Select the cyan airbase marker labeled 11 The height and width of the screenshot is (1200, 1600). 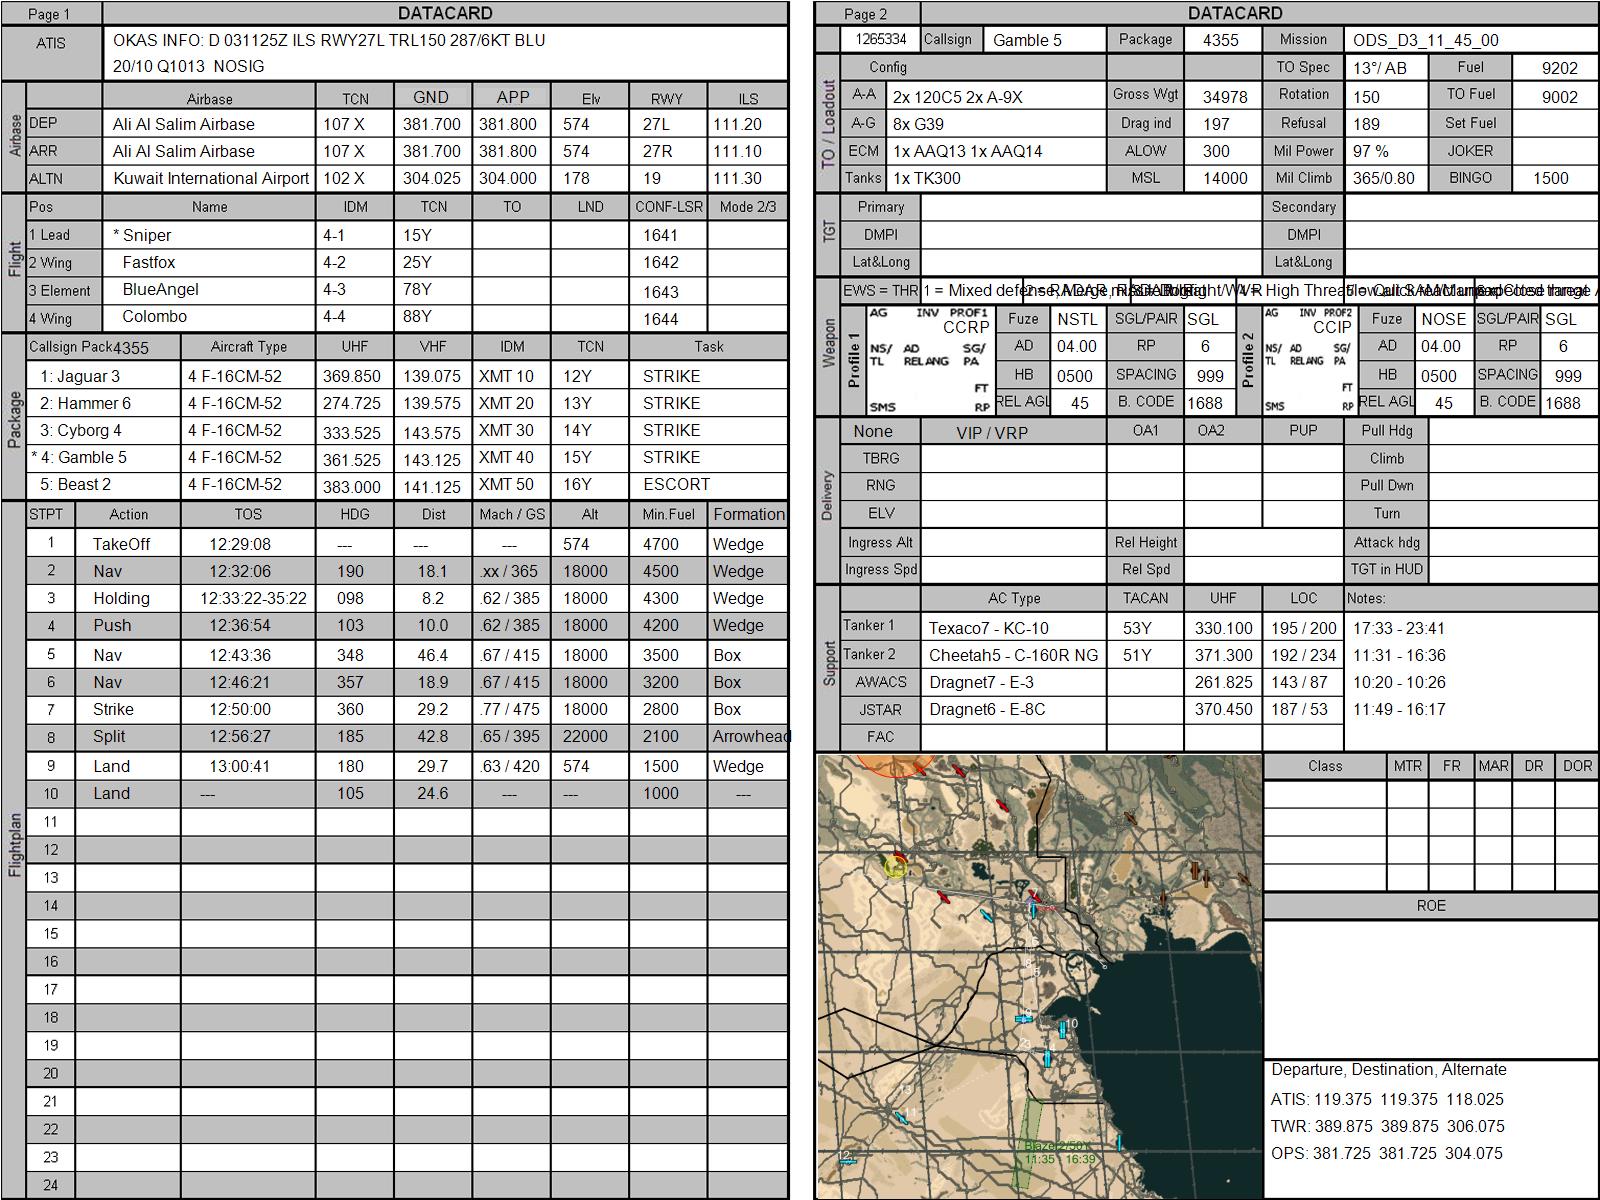pos(901,1117)
